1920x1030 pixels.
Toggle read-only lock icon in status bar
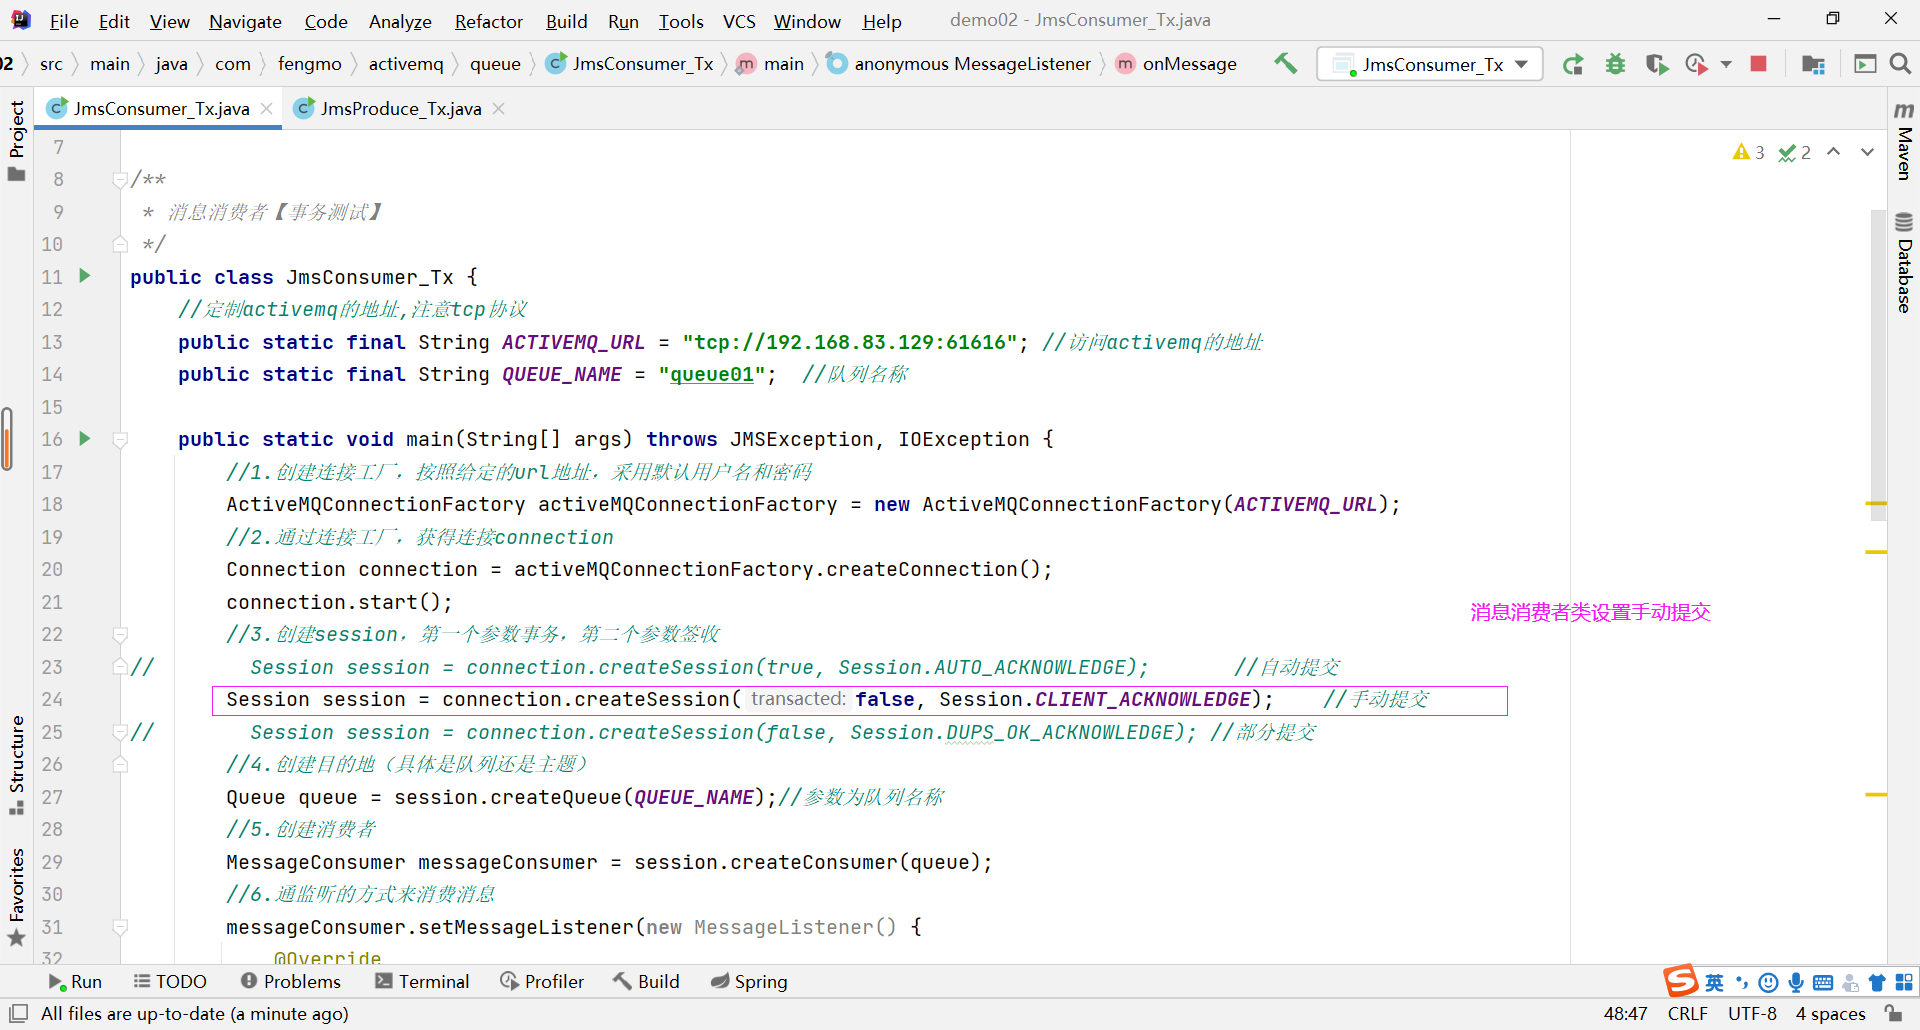pos(1893,1013)
